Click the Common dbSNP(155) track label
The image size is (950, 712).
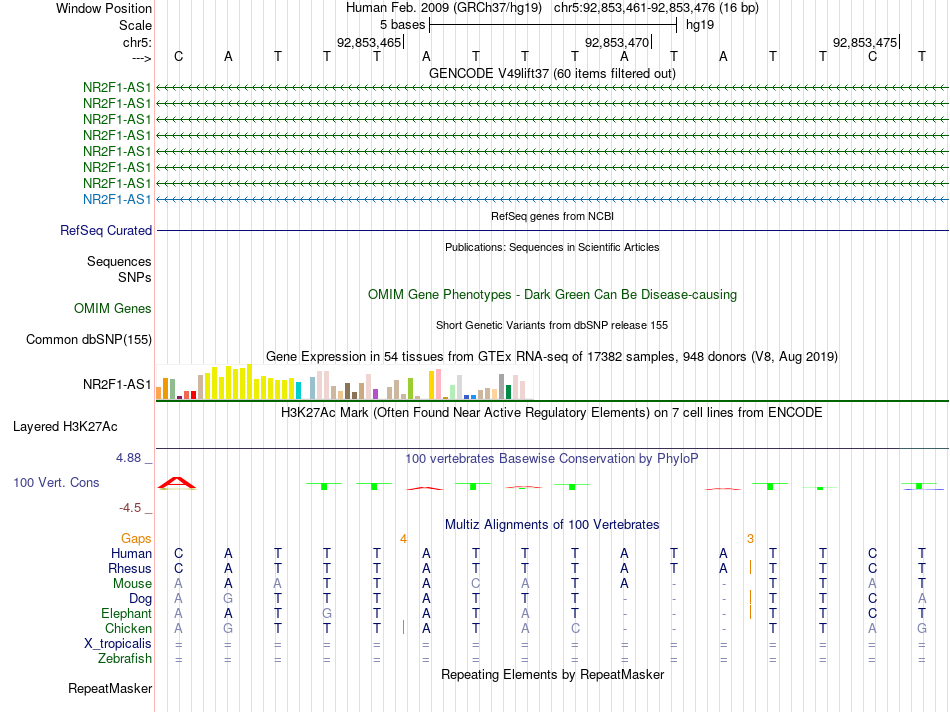89,339
